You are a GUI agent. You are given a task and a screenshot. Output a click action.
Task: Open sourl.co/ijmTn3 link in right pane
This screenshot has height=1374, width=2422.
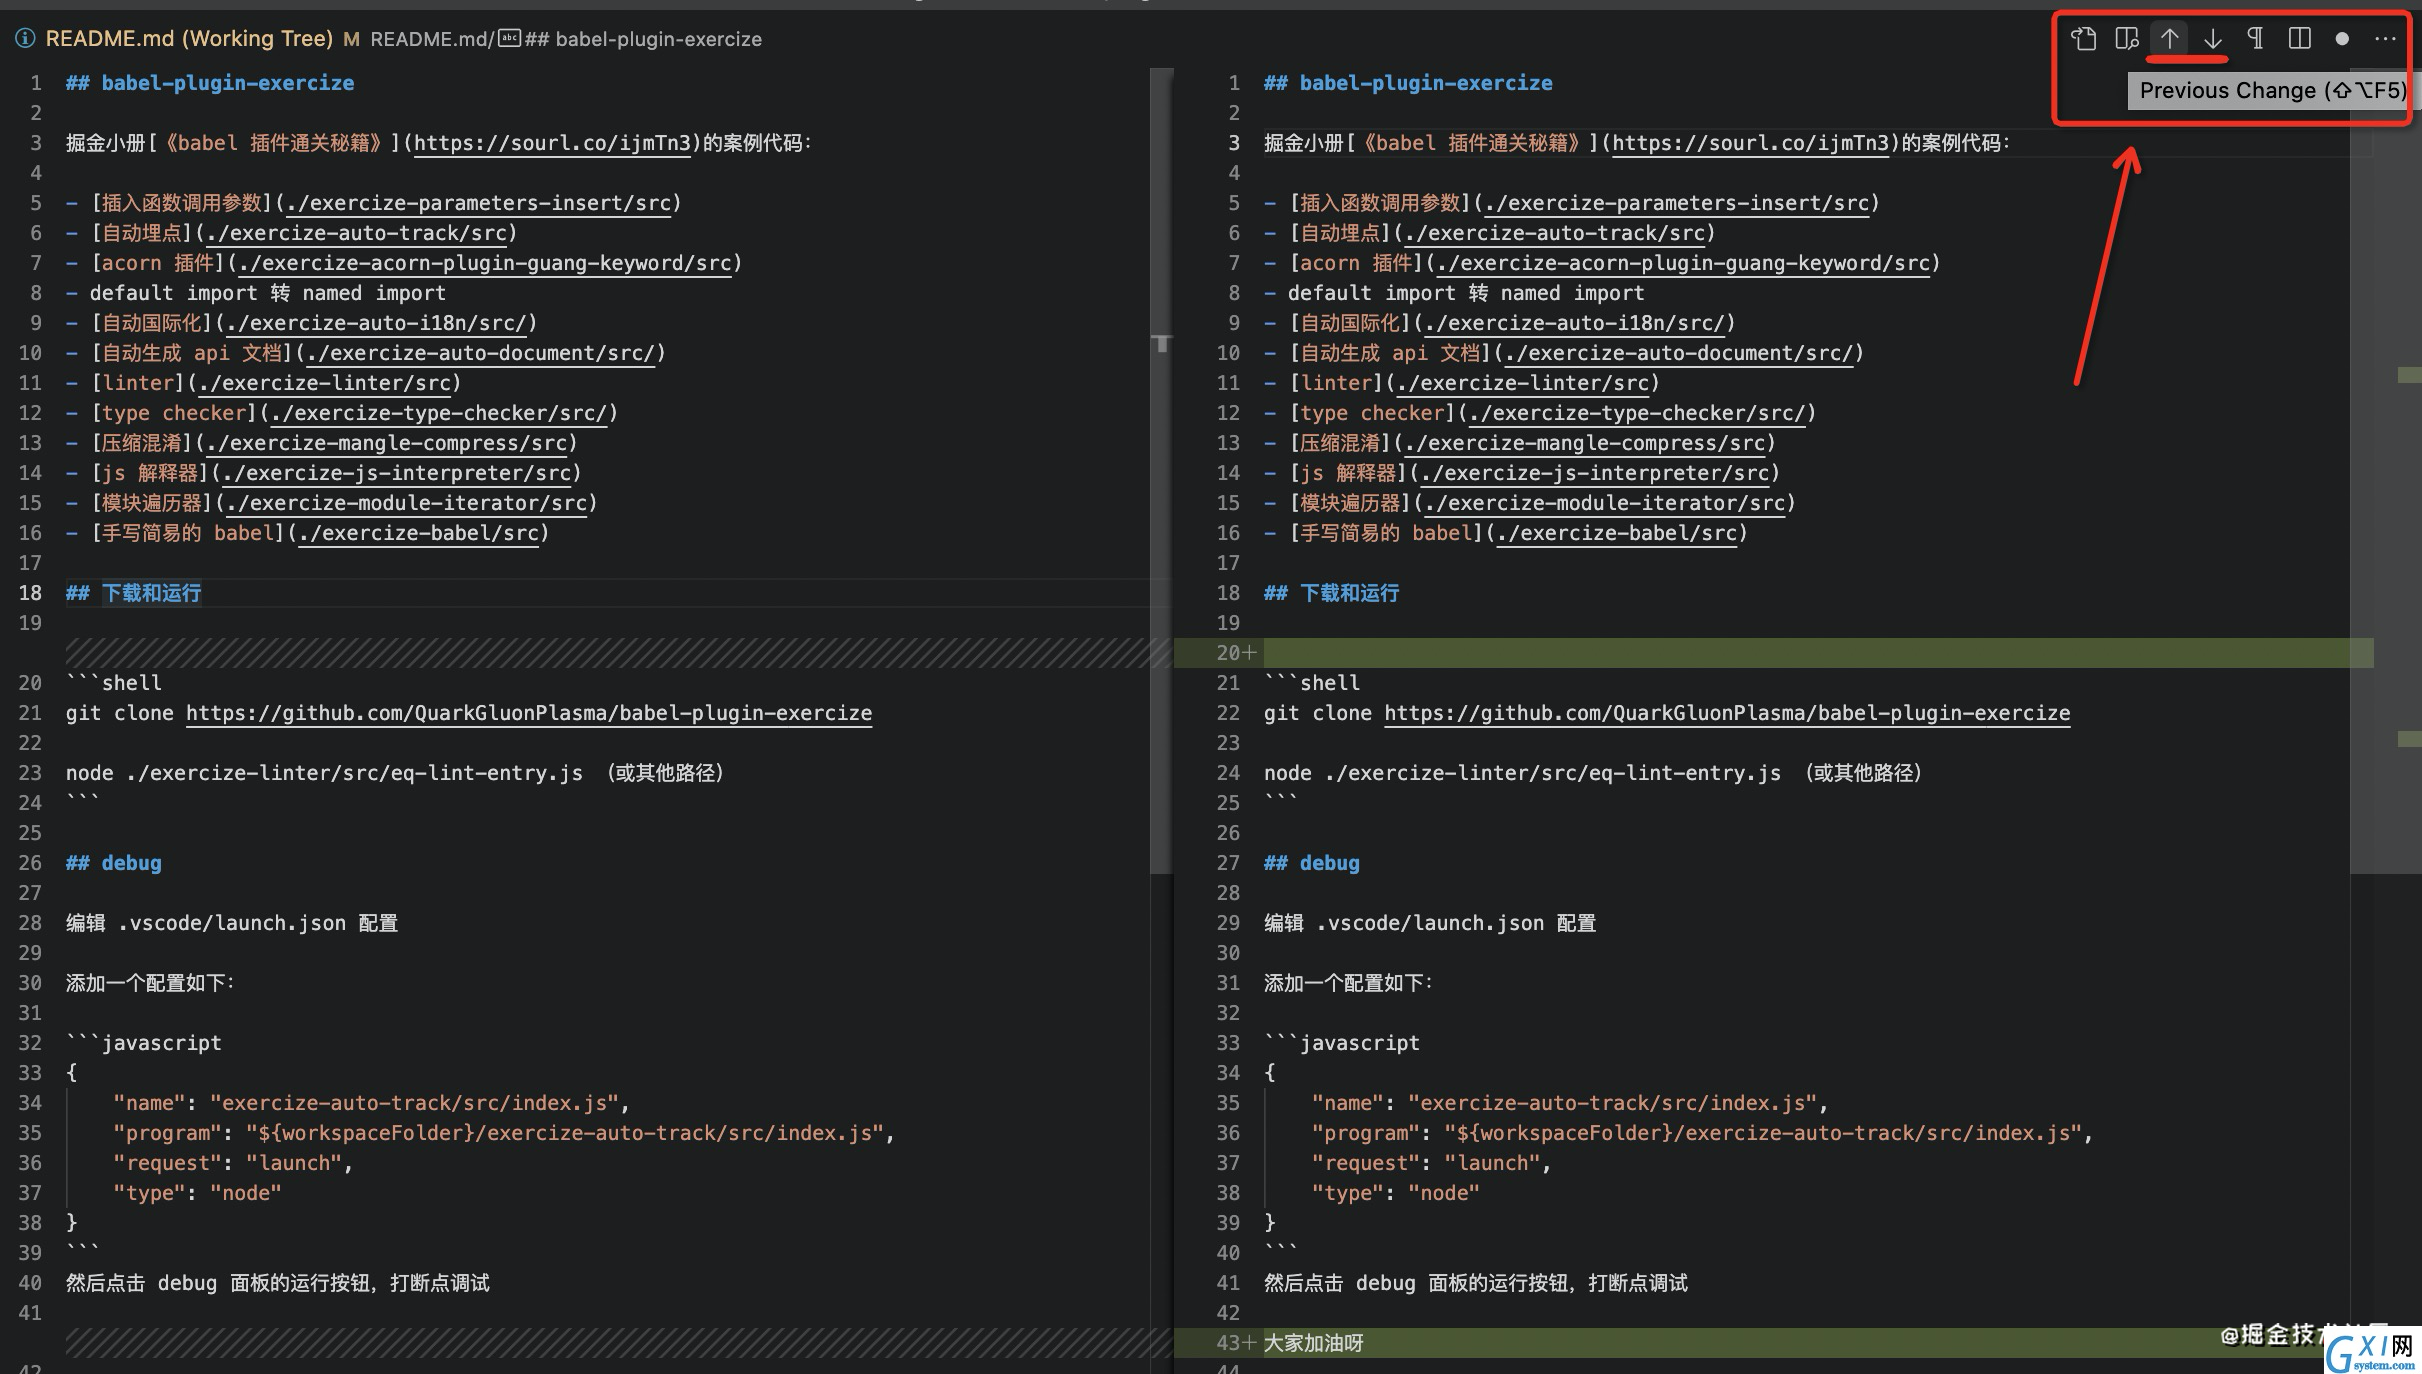pyautogui.click(x=1750, y=143)
